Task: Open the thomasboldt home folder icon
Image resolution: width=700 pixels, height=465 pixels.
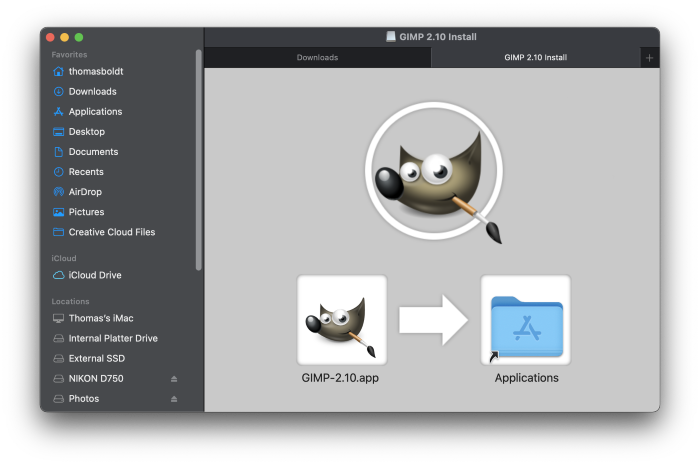Action: click(x=58, y=71)
